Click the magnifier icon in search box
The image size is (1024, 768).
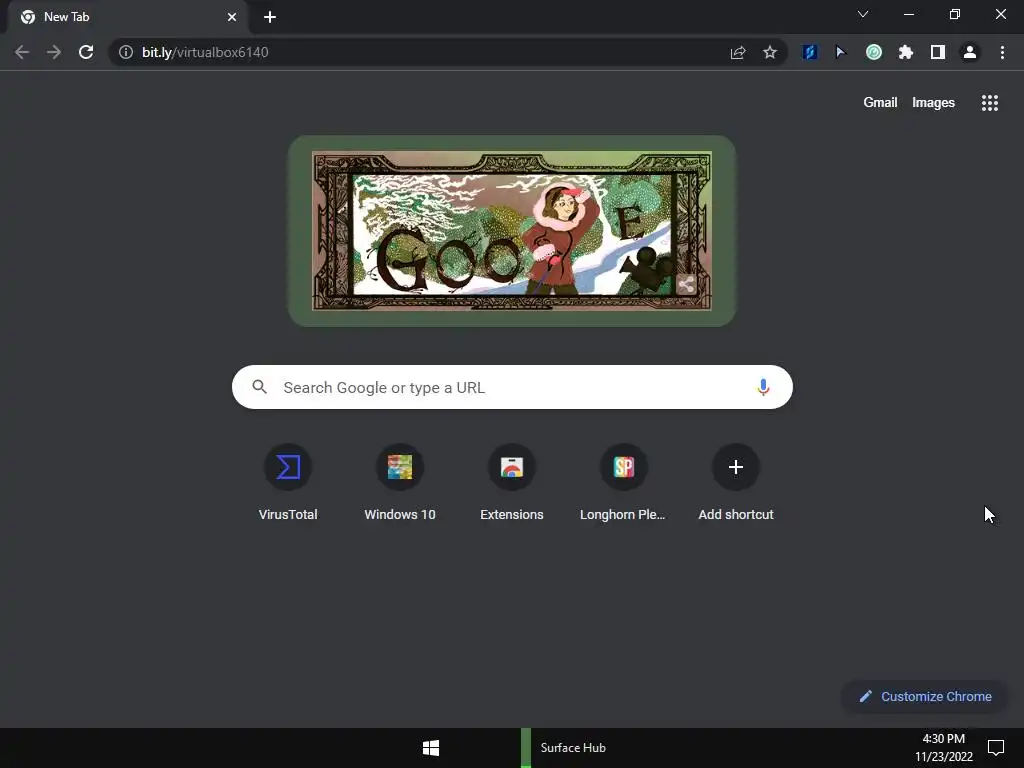tap(260, 387)
